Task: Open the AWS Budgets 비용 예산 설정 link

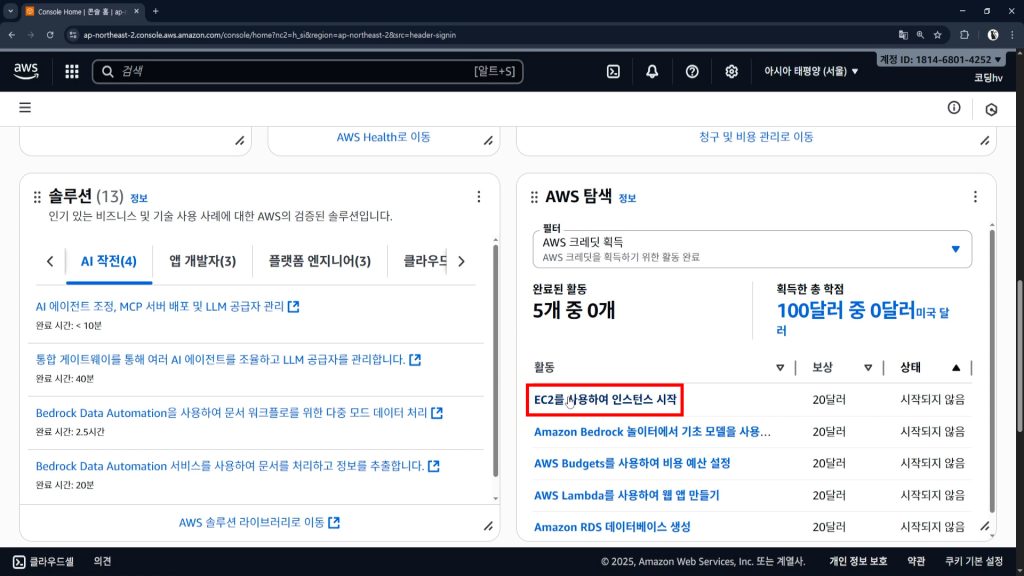Action: [x=632, y=463]
